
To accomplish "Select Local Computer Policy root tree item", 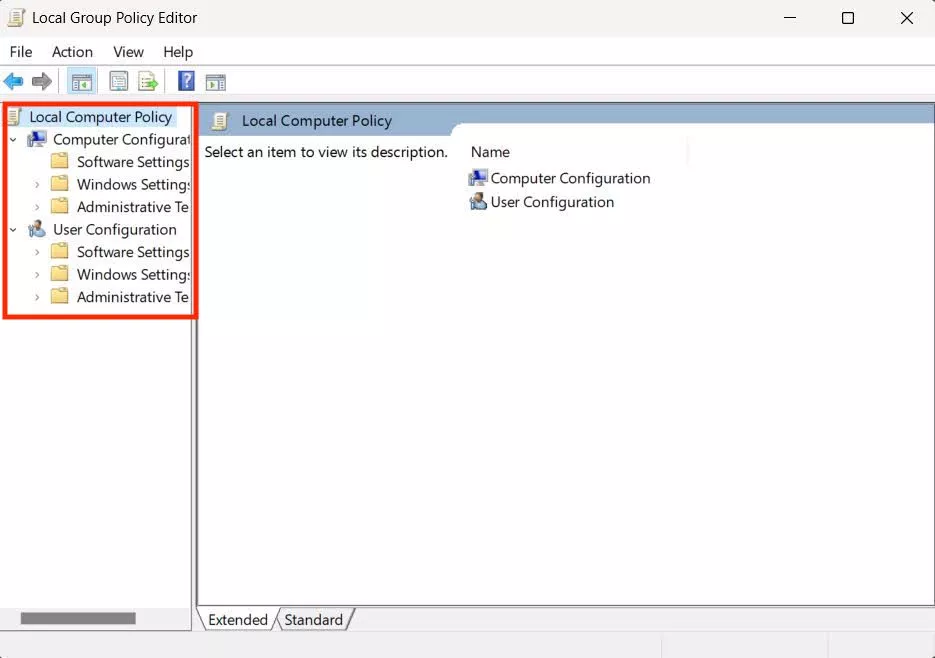I will click(101, 117).
